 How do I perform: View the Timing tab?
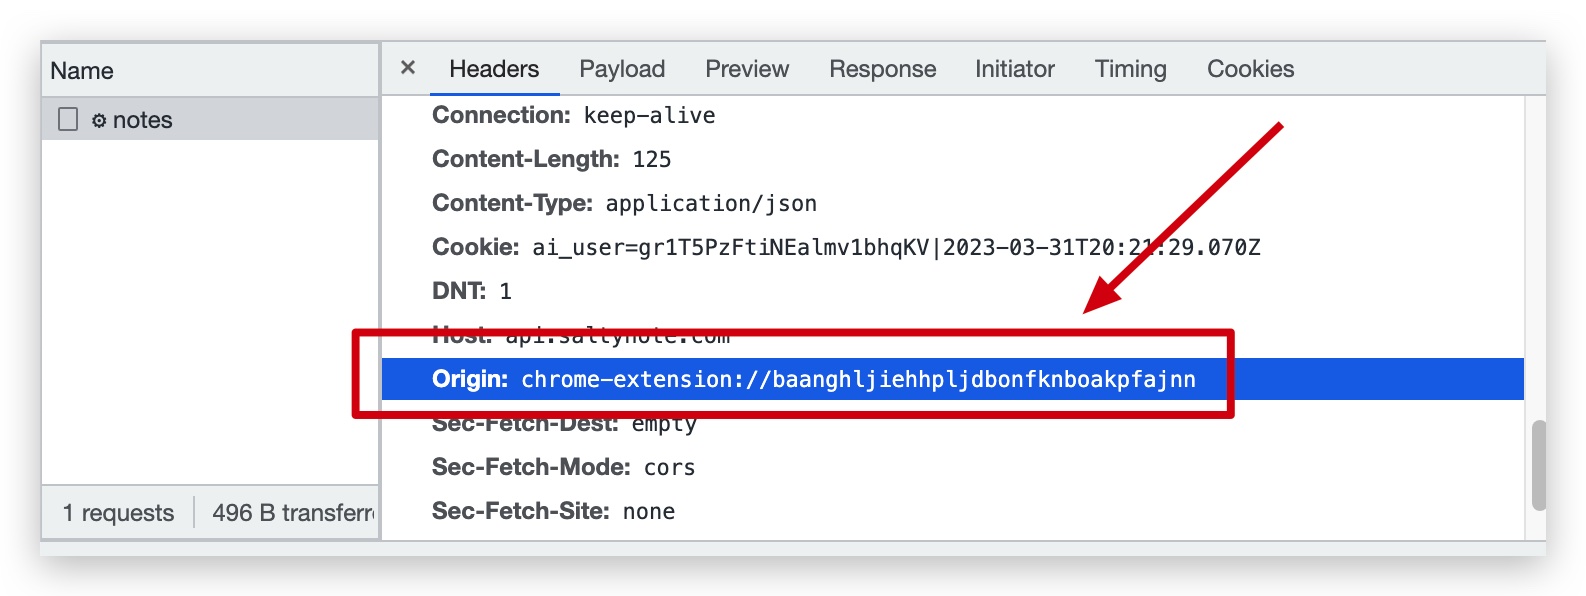[1129, 68]
